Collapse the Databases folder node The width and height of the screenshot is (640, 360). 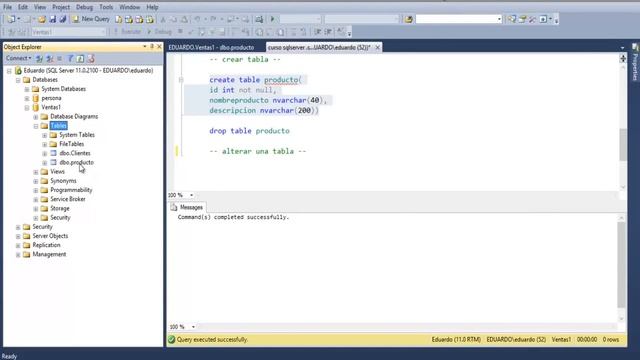[18, 80]
